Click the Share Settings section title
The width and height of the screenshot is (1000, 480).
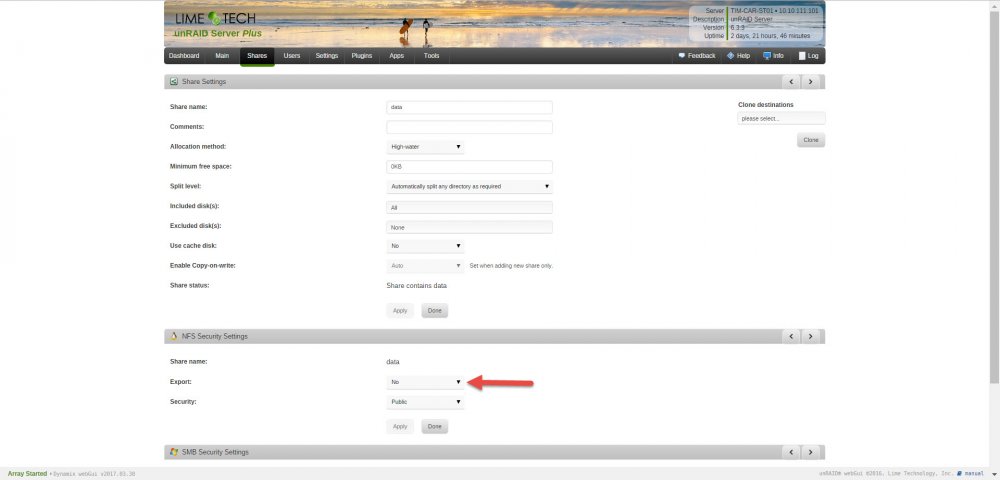[204, 82]
